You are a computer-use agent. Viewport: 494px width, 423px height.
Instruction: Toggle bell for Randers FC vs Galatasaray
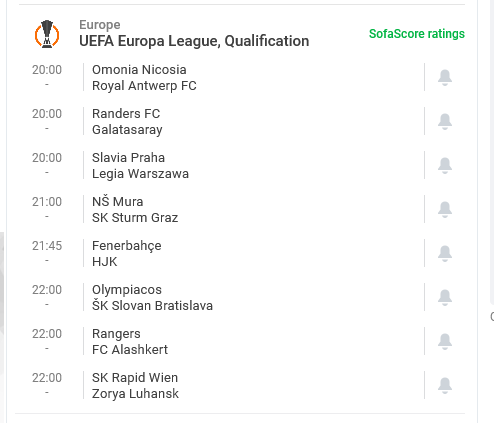(x=445, y=121)
